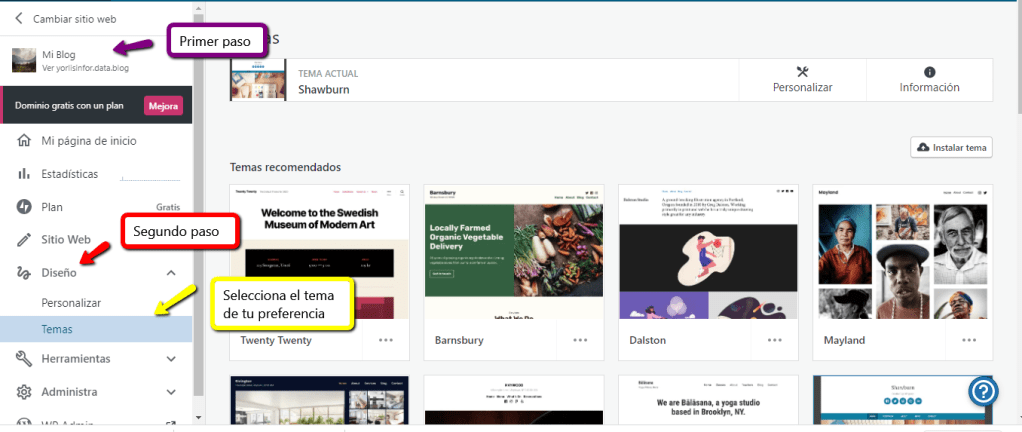Click the Información circle icon

click(x=929, y=72)
